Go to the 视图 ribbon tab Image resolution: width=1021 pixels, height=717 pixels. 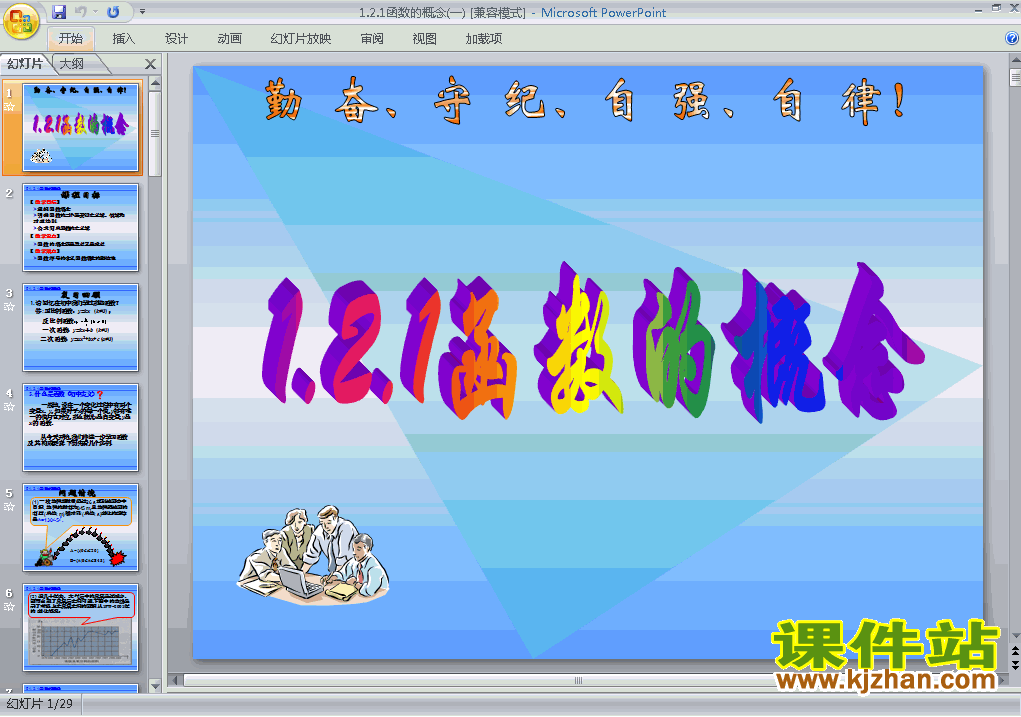tap(425, 39)
